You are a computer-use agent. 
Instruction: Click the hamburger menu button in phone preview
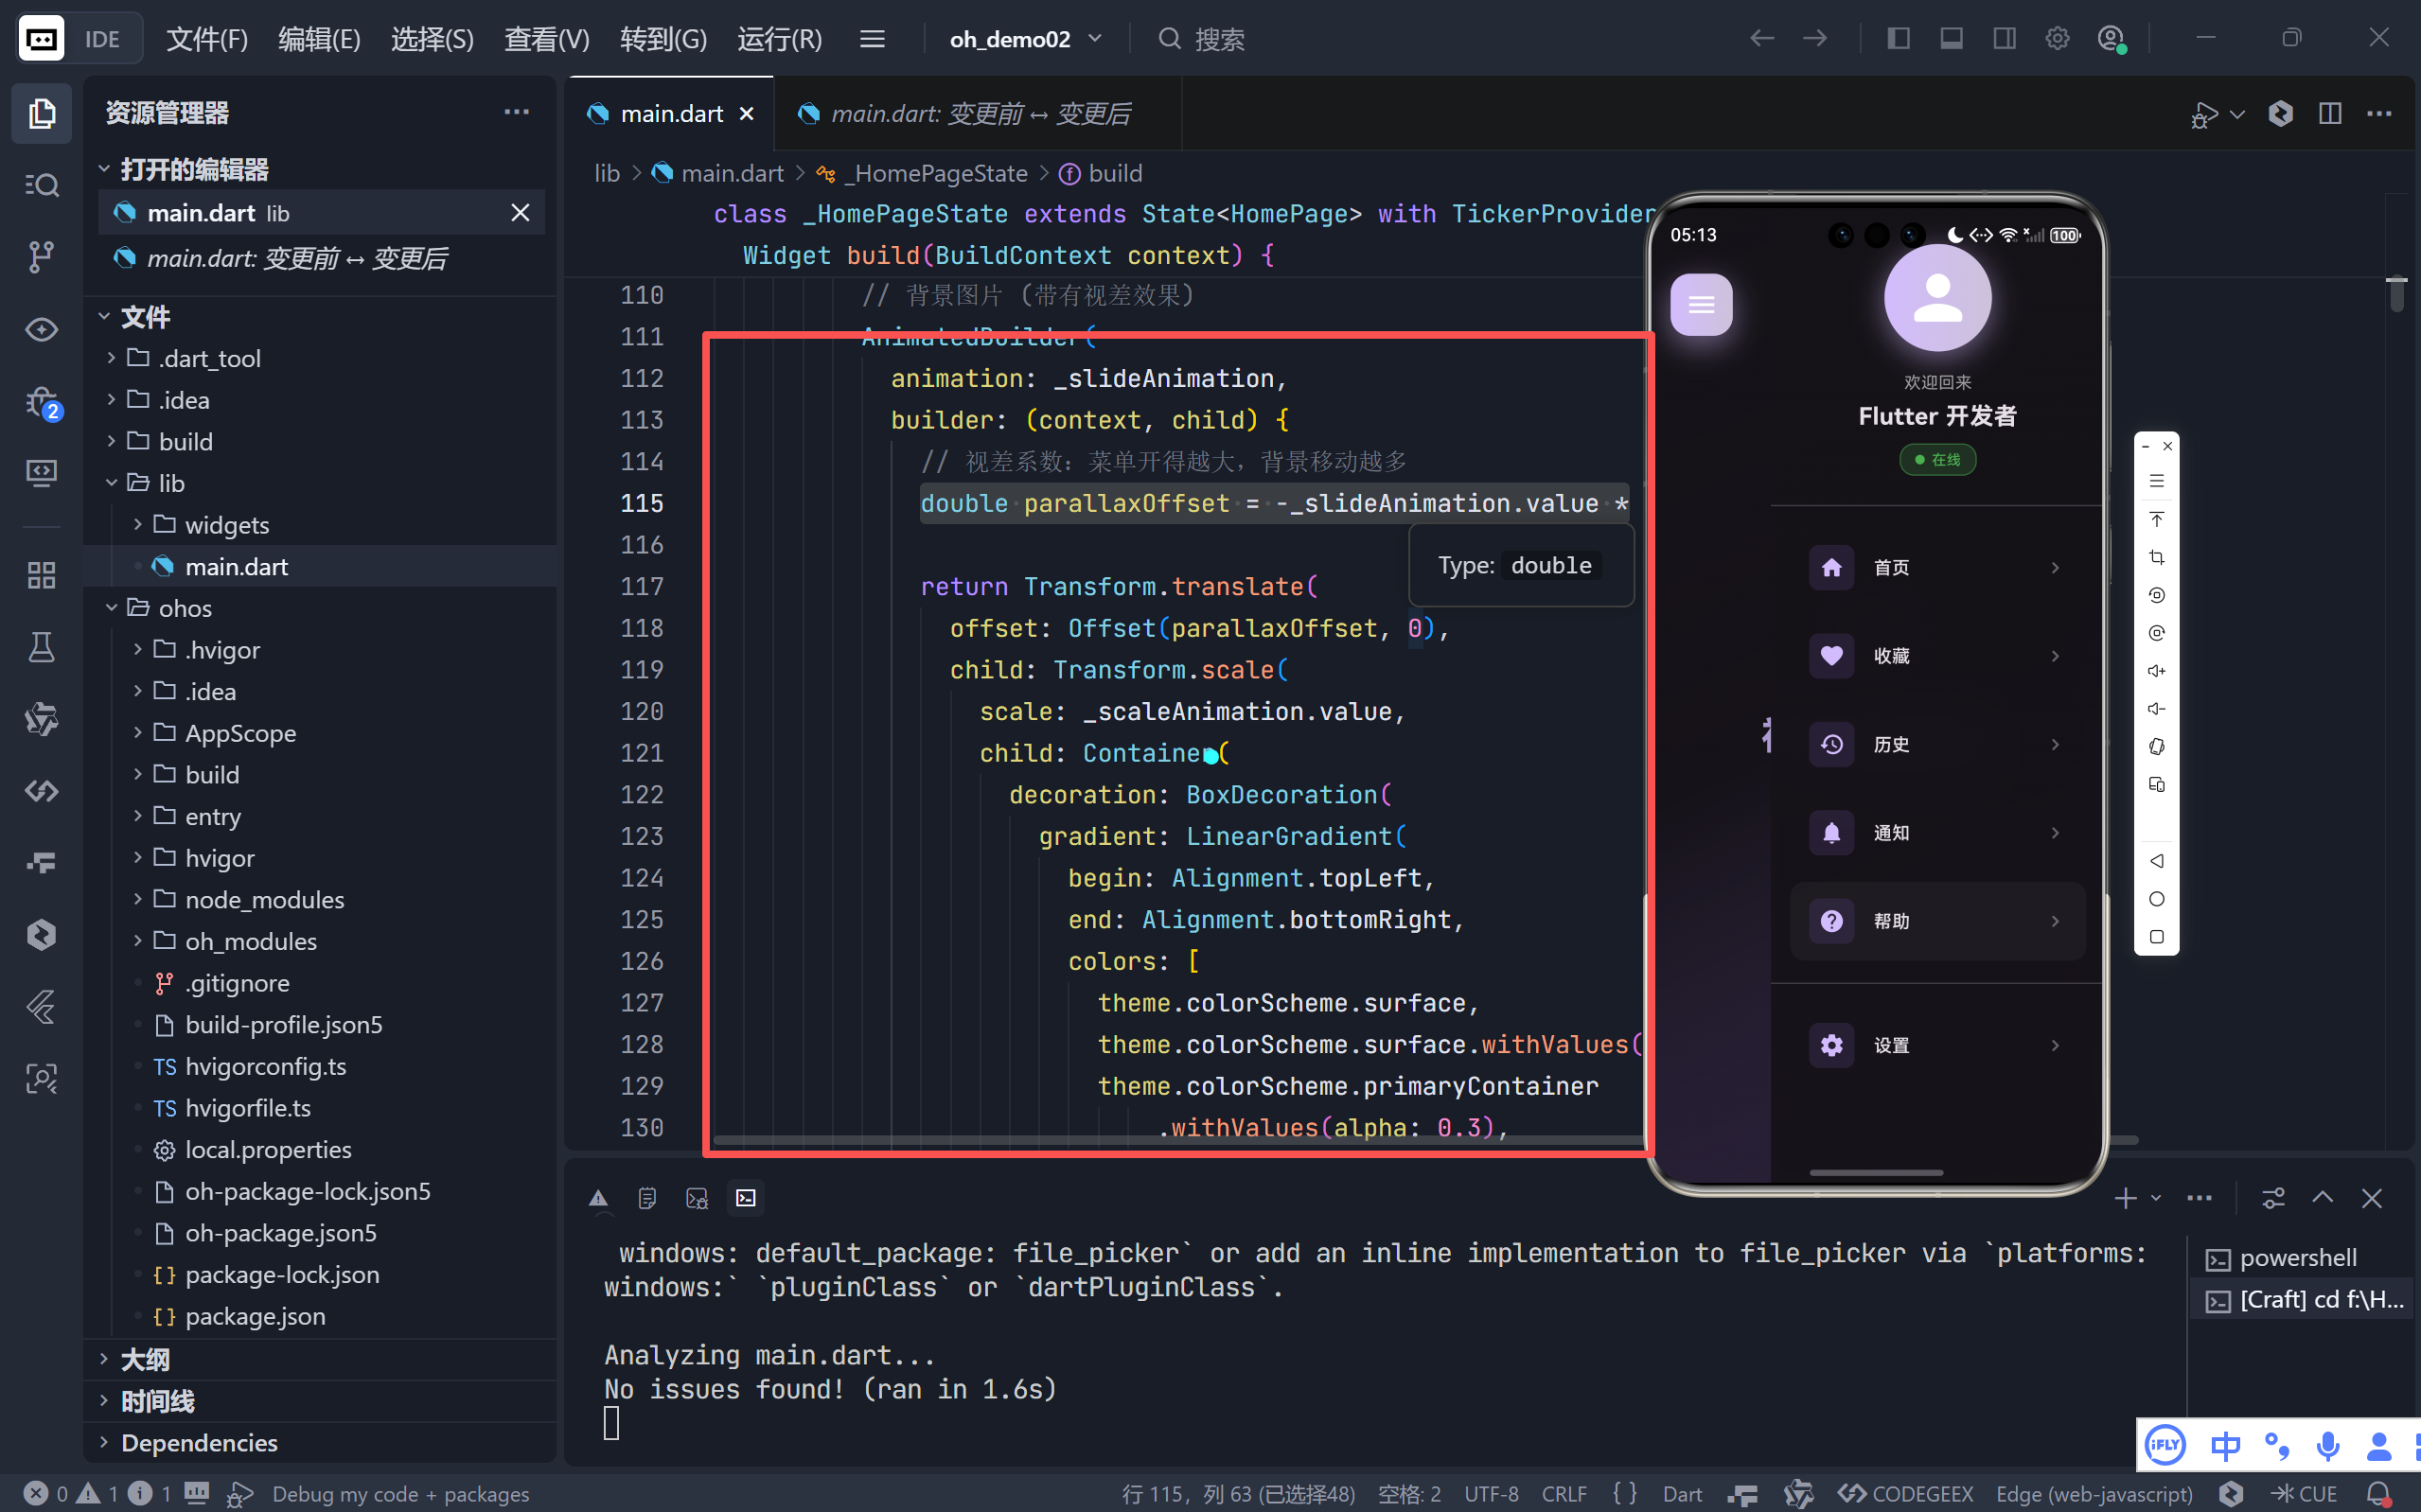coord(1701,304)
